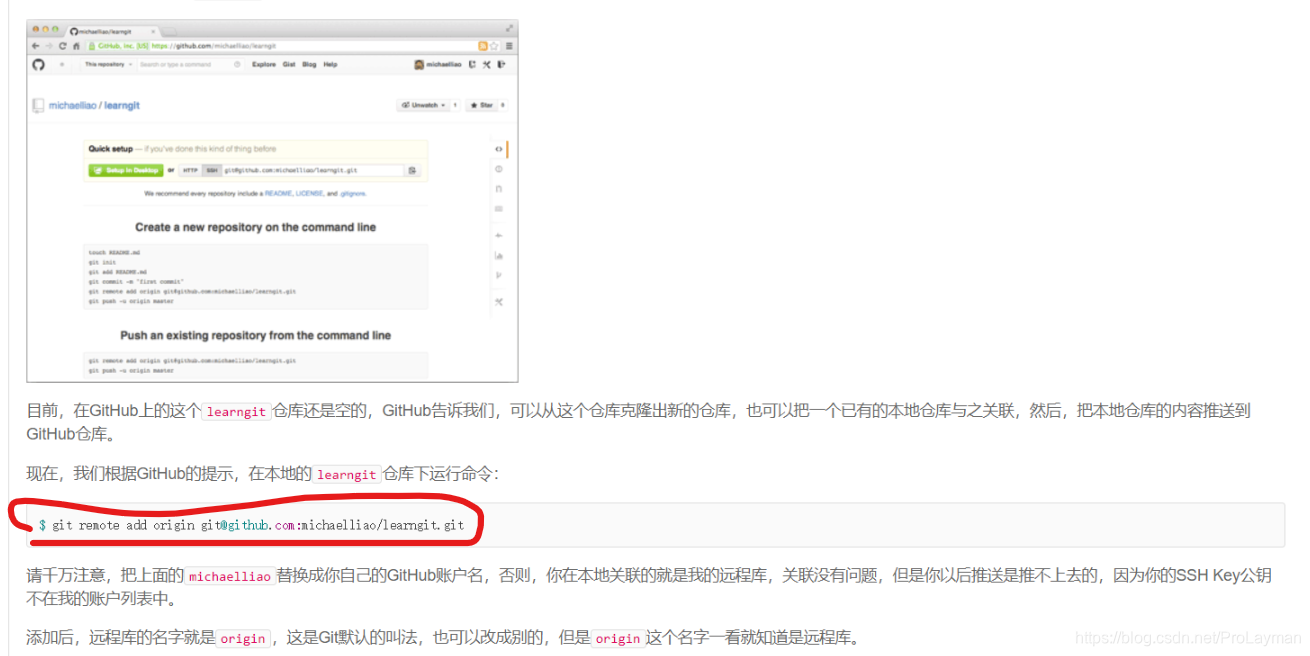Click the SSH clone URL text field
Screen dimensions: 1310x656
click(313, 170)
